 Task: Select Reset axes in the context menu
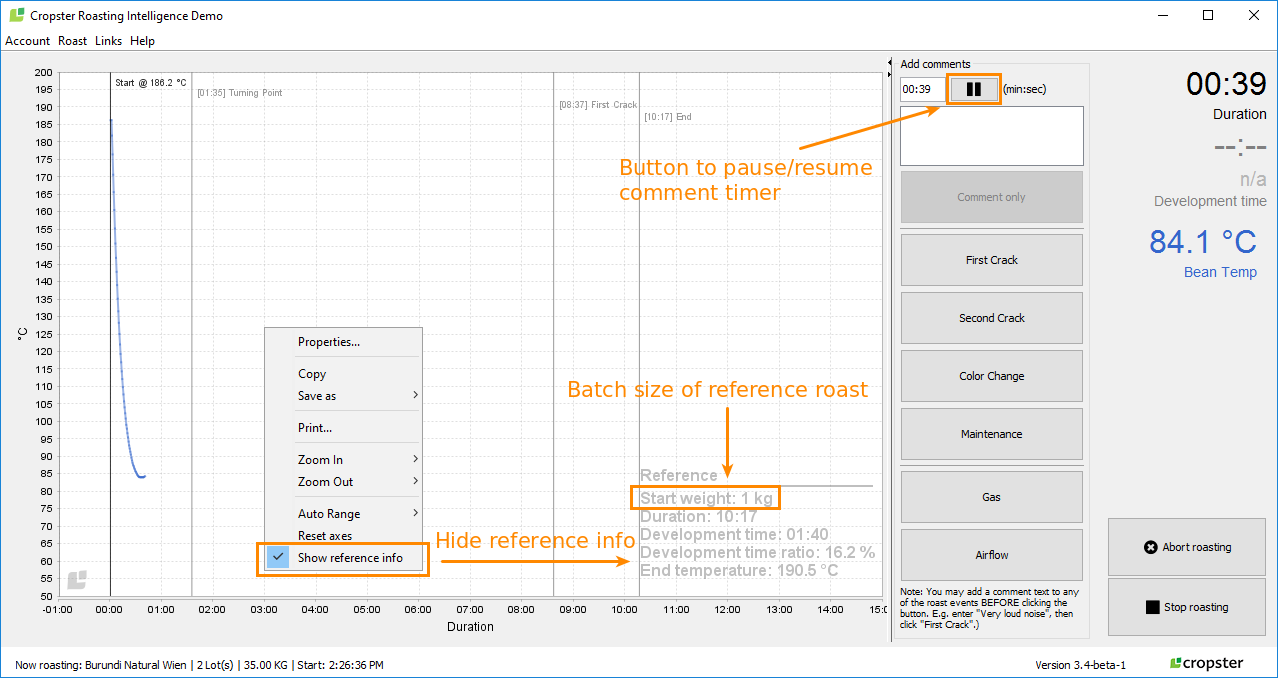click(343, 536)
